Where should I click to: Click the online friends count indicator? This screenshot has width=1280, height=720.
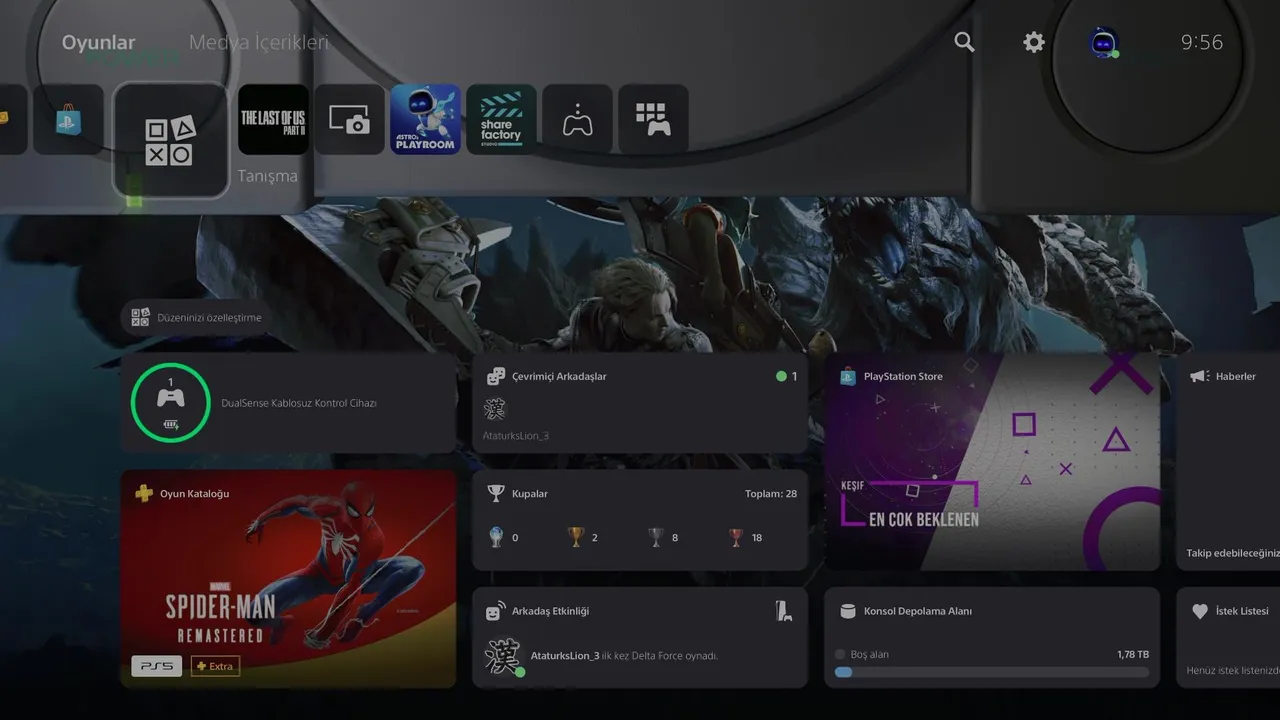(787, 377)
